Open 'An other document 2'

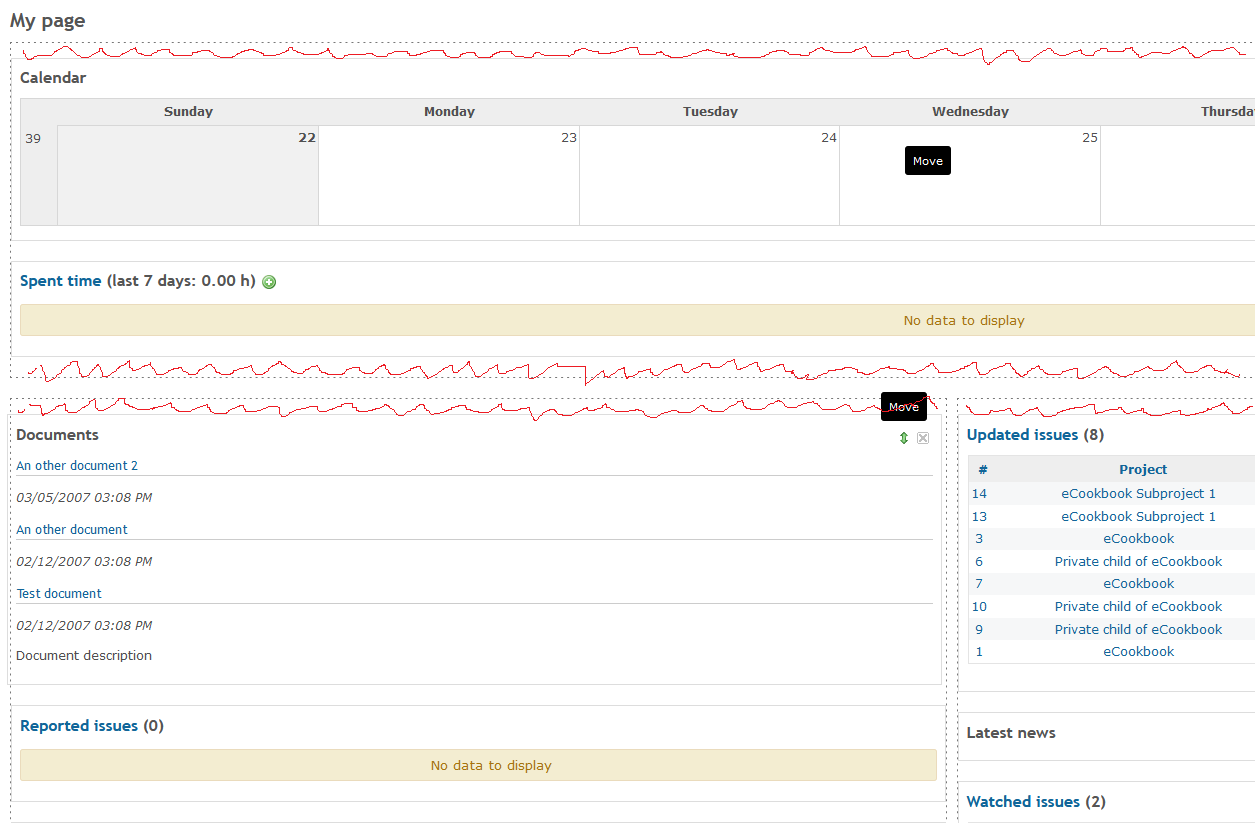(x=77, y=466)
